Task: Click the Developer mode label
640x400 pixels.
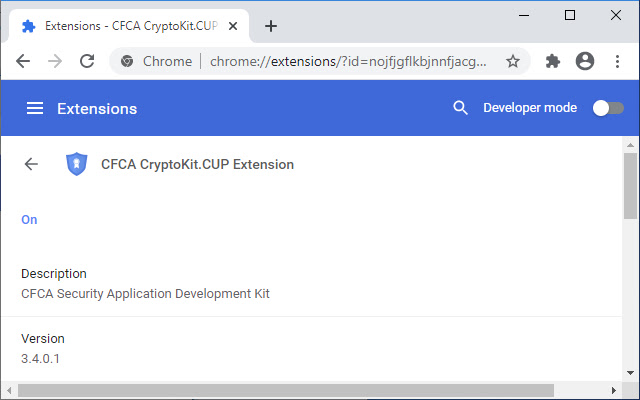Action: [530, 108]
